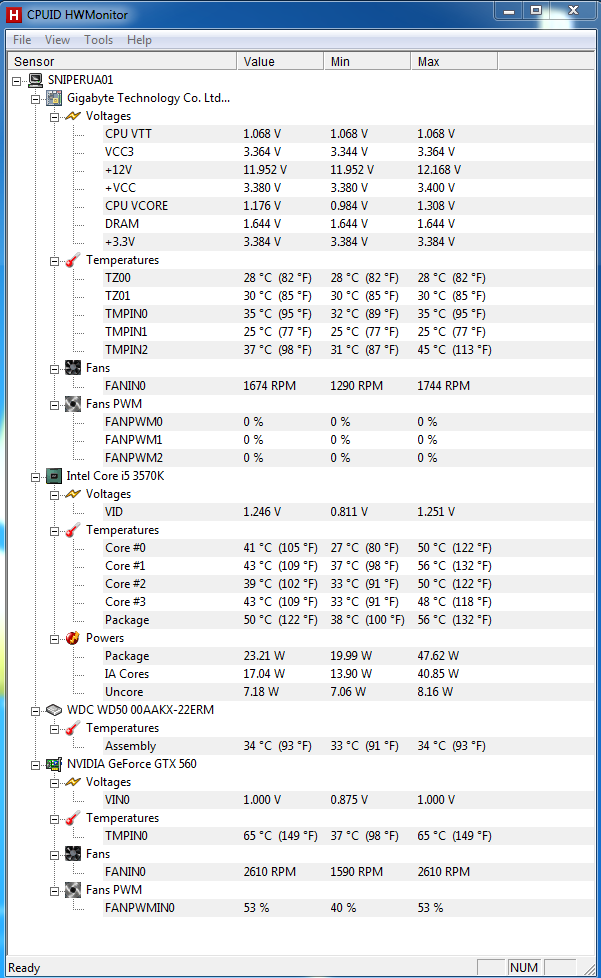Screen dimensions: 601x978
Task: Click the NVIDIA GeForce graphics card icon
Action: pos(55,764)
